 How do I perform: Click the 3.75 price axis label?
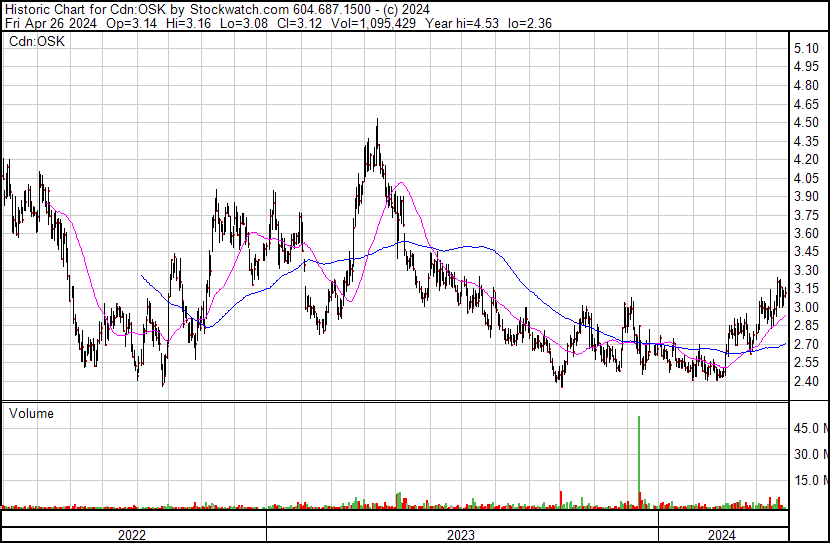[806, 215]
